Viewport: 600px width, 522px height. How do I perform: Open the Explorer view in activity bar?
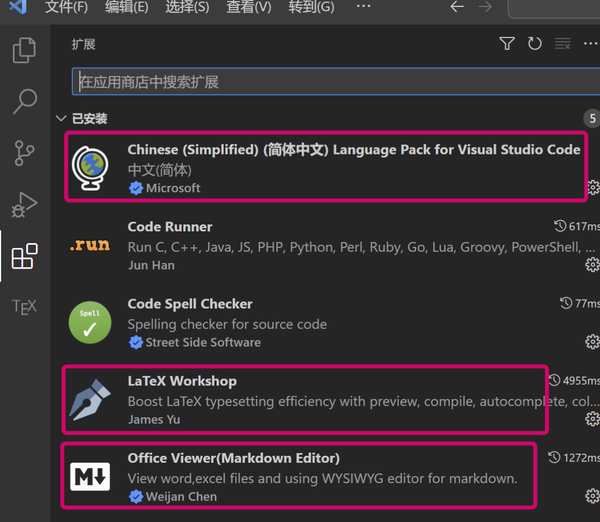24,50
